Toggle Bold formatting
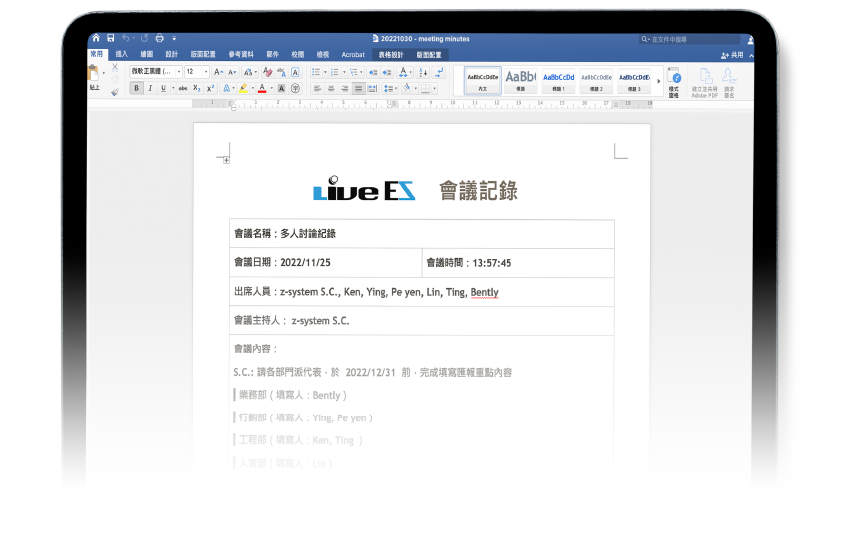 pyautogui.click(x=136, y=88)
